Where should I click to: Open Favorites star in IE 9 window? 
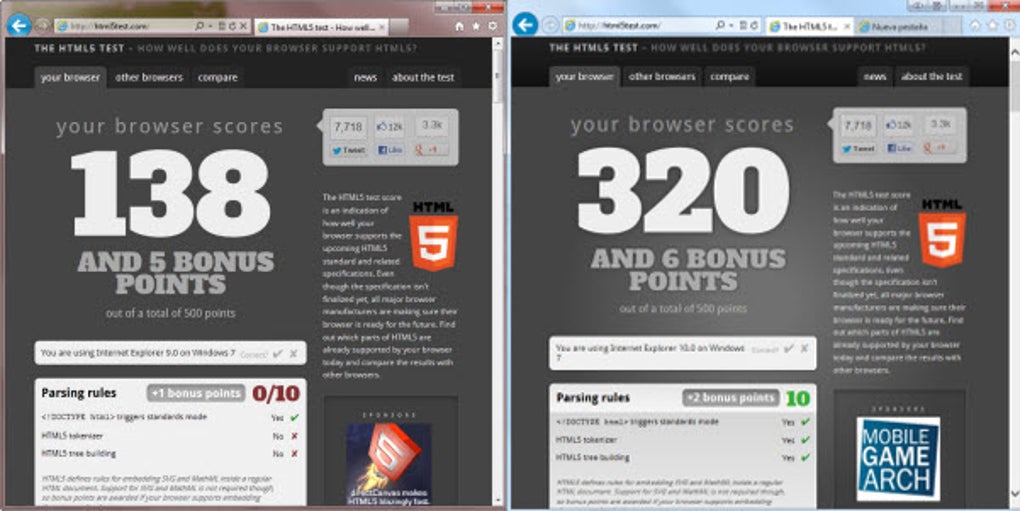476,27
